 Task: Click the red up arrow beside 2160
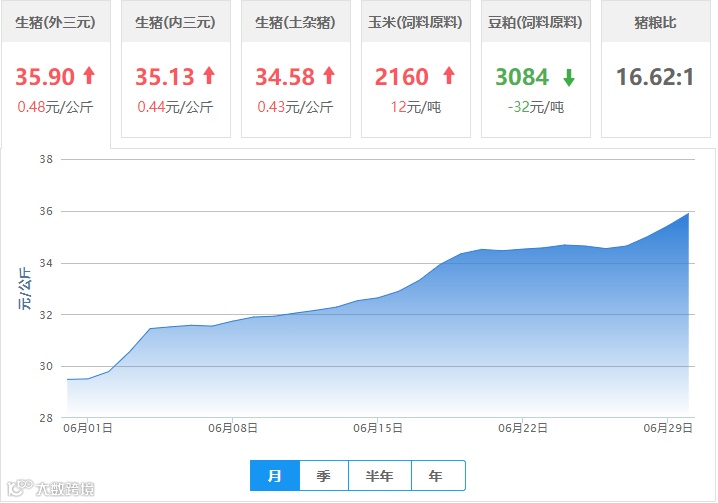(x=449, y=76)
